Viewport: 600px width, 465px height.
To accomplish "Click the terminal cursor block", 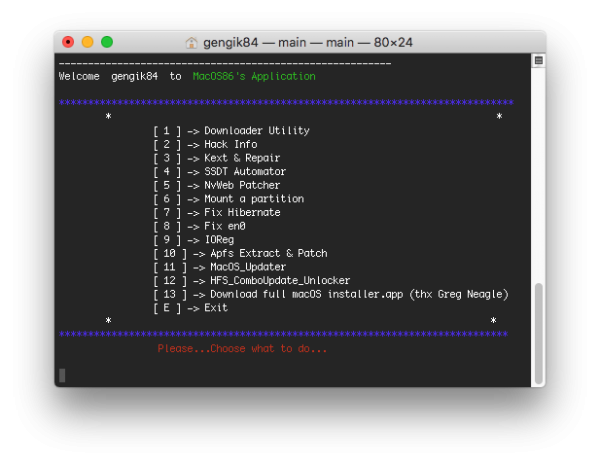I will point(62,375).
